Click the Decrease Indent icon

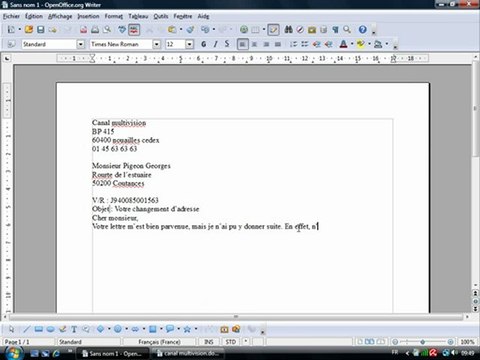coord(316,44)
